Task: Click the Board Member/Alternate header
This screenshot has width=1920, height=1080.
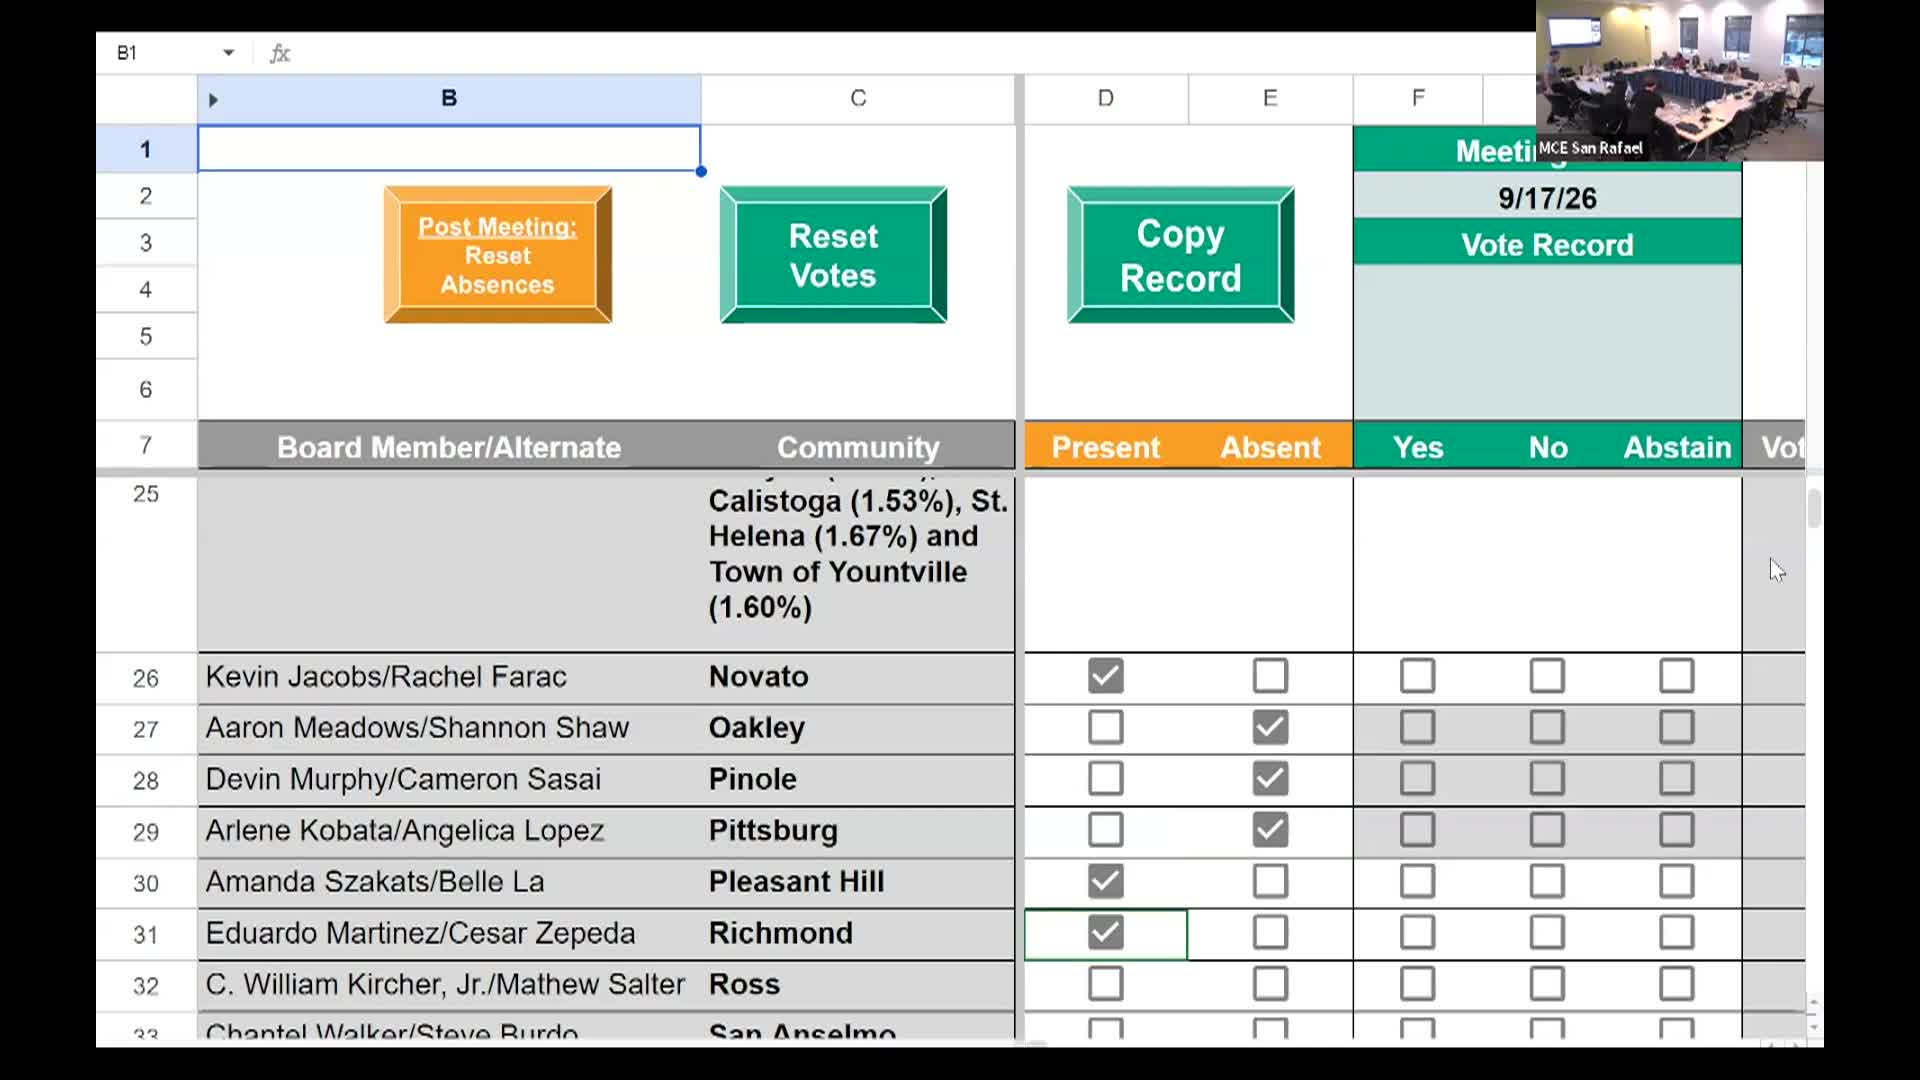Action: [449, 447]
